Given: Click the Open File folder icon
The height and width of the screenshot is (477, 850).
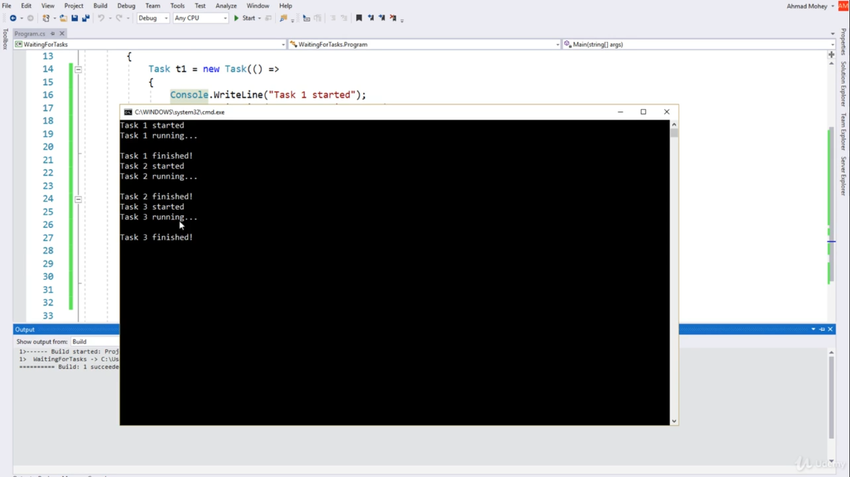Looking at the screenshot, I should click(63, 18).
